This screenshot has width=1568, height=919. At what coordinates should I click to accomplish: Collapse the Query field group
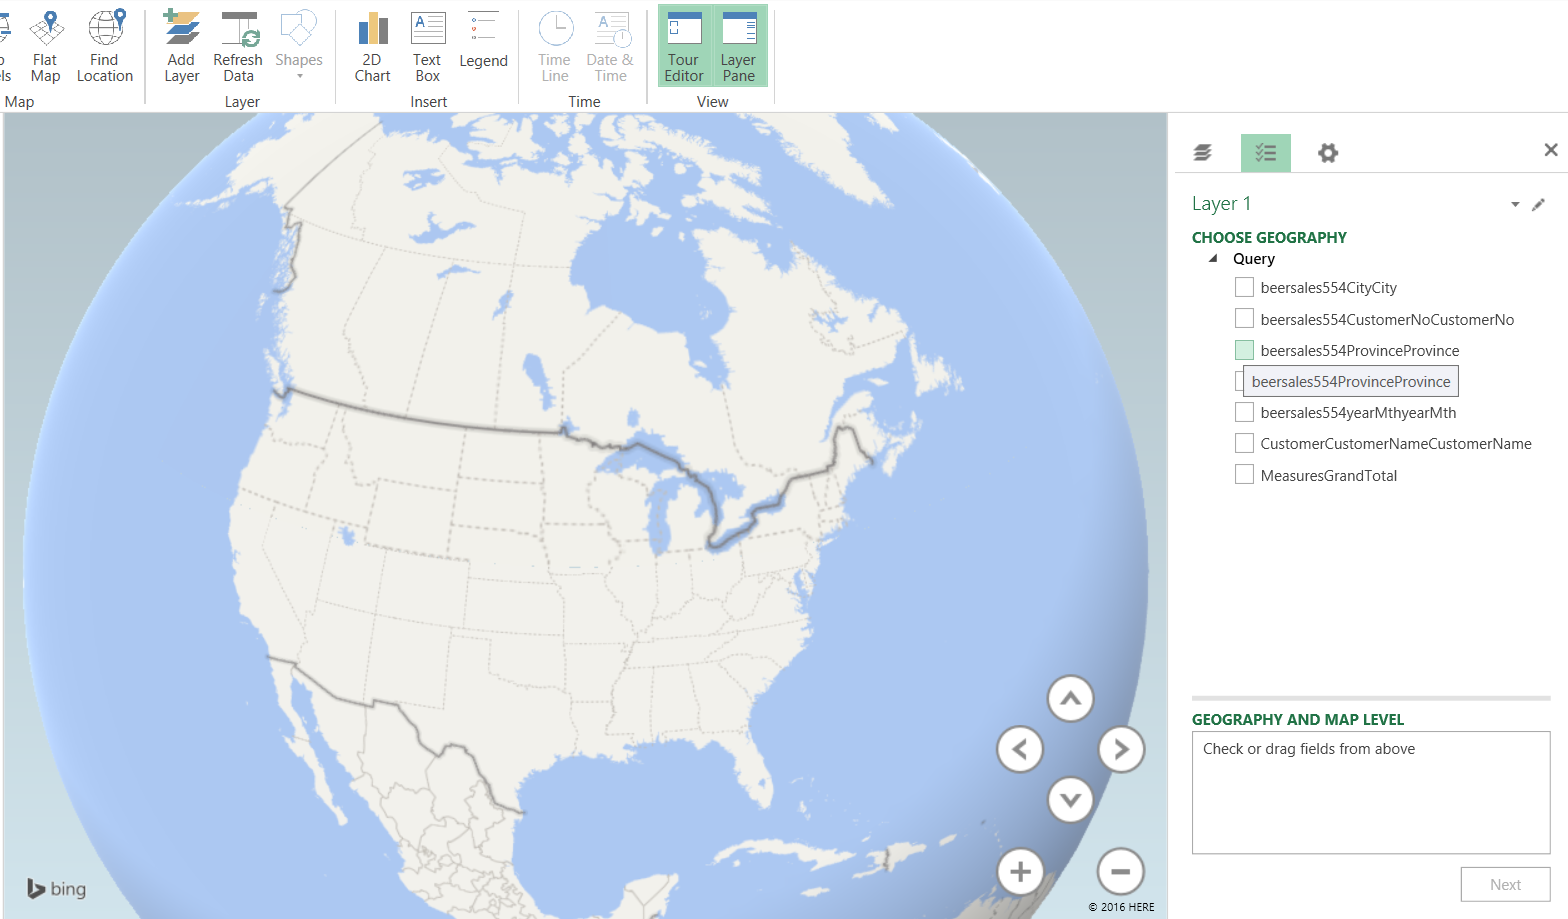(x=1214, y=258)
